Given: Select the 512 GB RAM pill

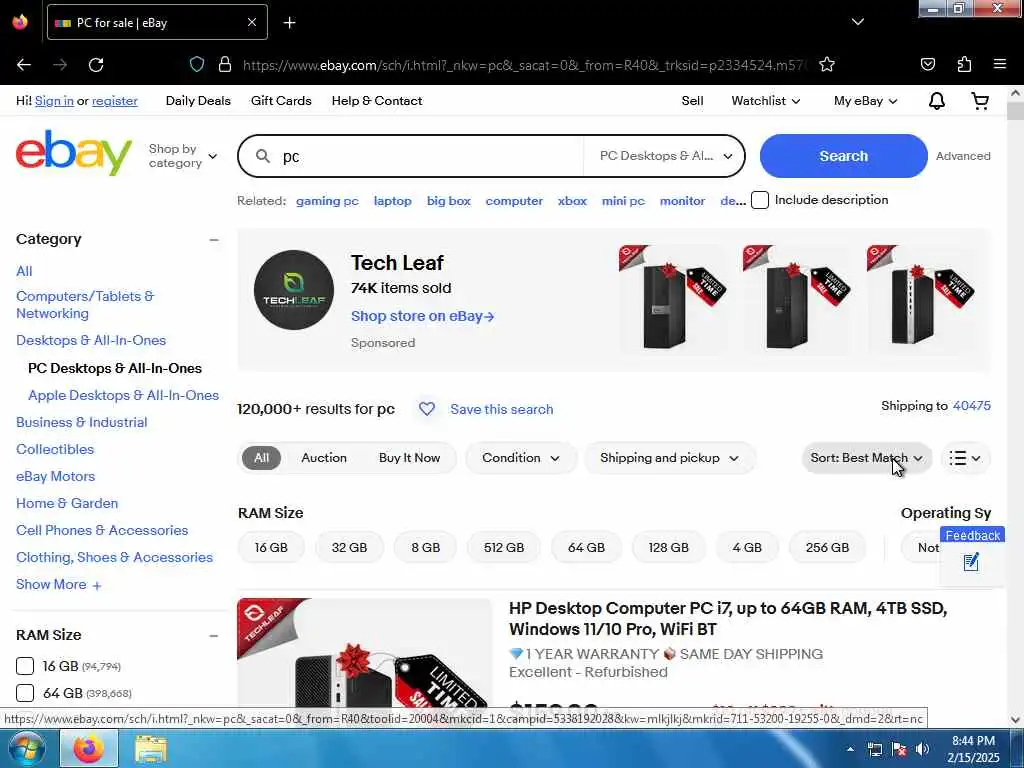Looking at the screenshot, I should [x=504, y=548].
